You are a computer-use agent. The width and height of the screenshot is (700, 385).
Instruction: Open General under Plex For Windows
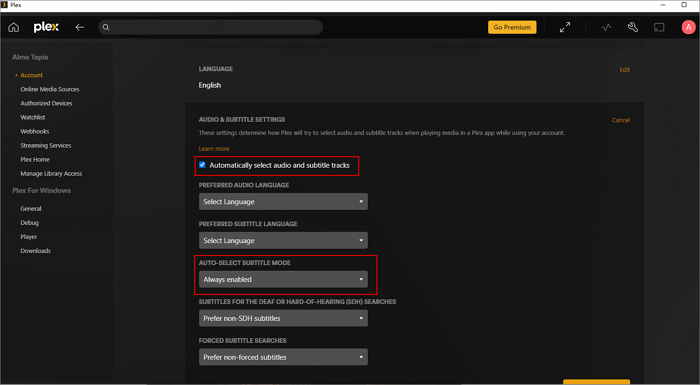[31, 209]
